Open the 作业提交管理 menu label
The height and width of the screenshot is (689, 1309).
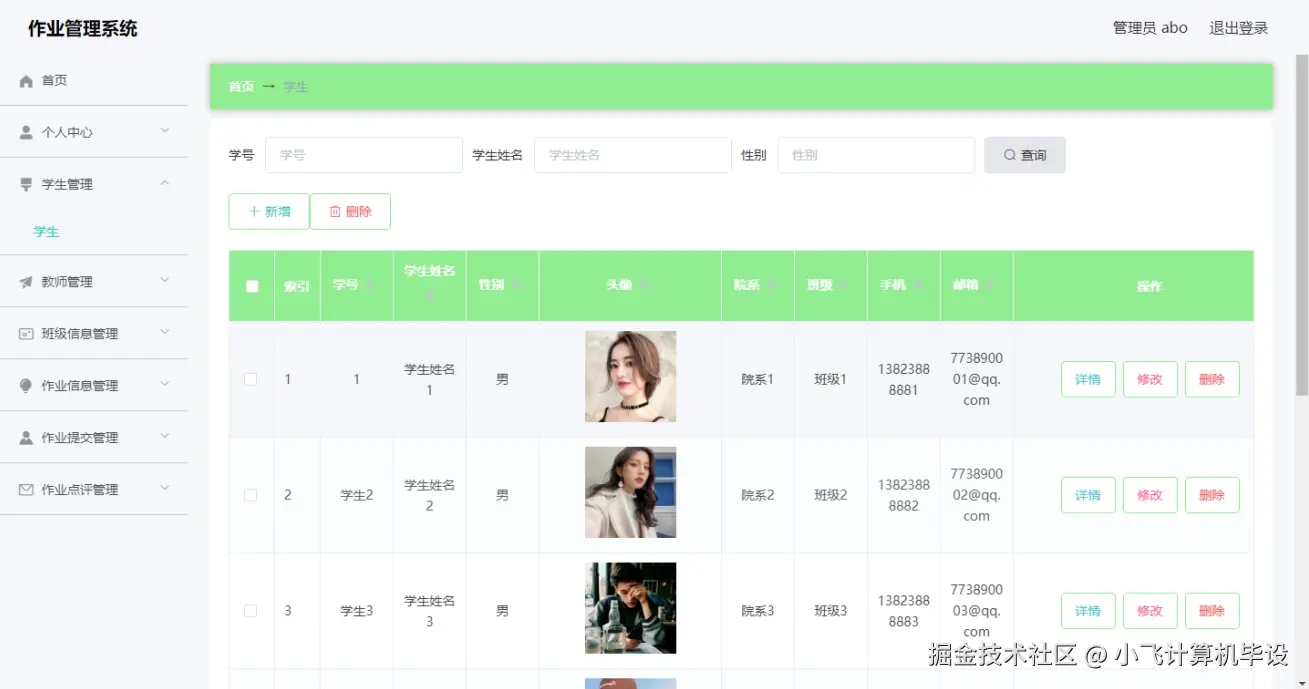point(80,438)
